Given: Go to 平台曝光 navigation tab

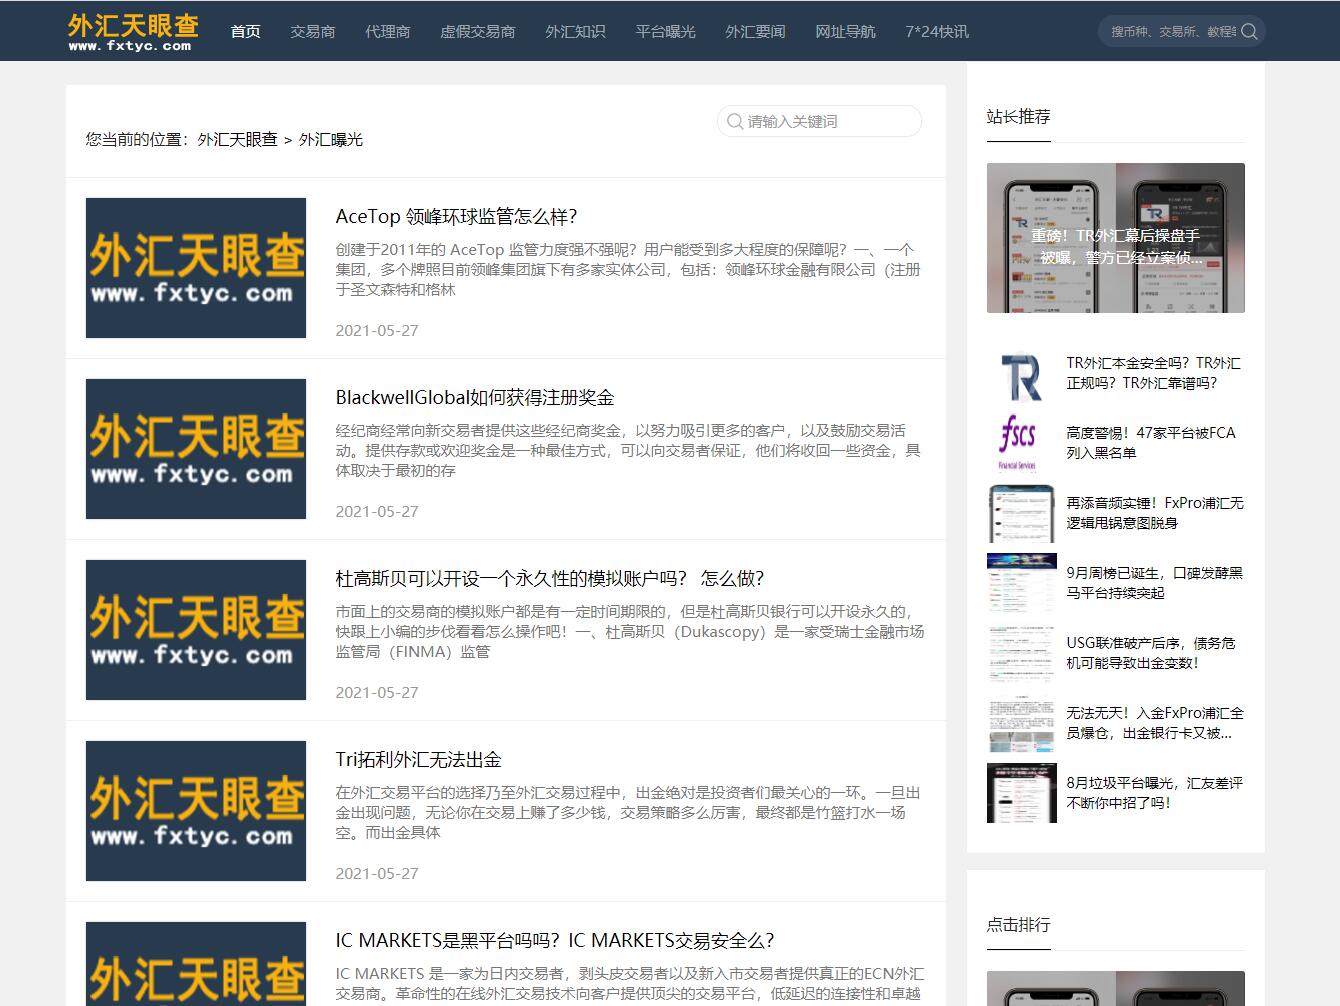Looking at the screenshot, I should (x=665, y=32).
